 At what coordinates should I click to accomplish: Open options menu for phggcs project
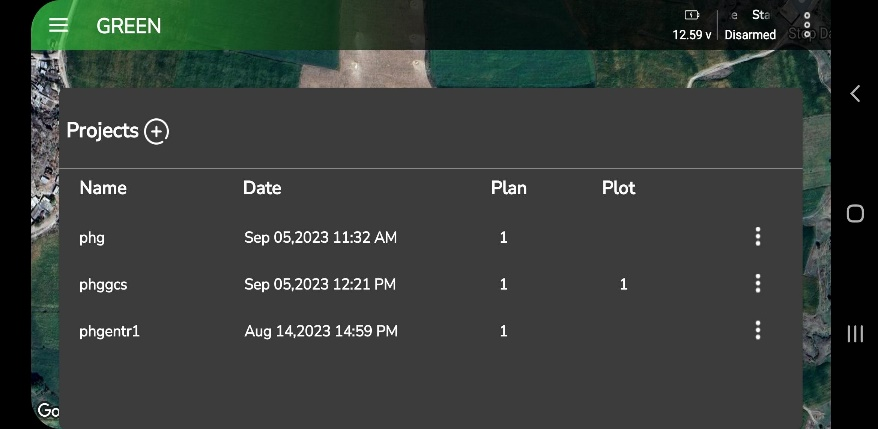(x=758, y=284)
